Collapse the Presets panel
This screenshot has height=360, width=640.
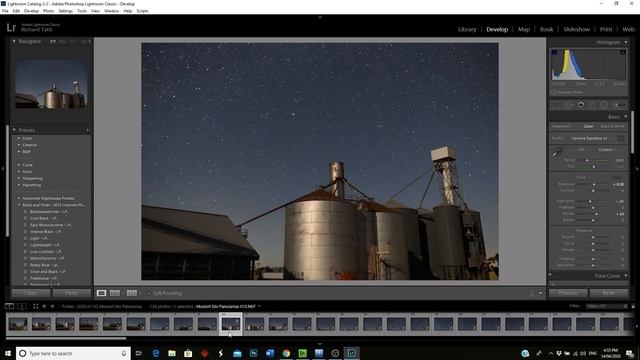(14, 130)
